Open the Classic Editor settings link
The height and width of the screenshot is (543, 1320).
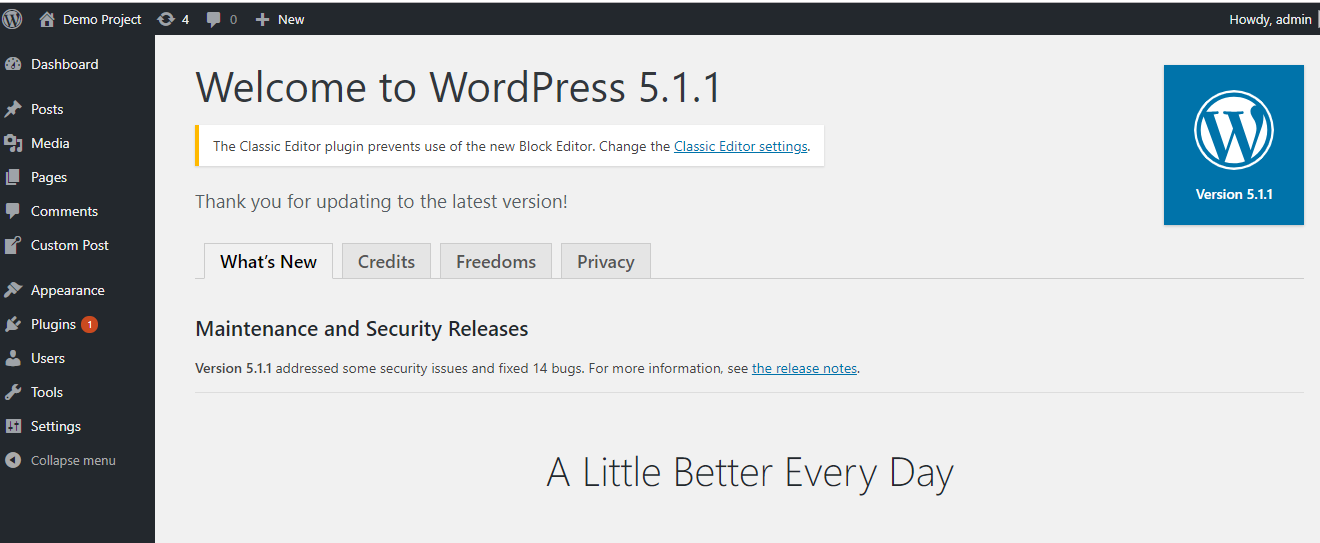pos(740,146)
